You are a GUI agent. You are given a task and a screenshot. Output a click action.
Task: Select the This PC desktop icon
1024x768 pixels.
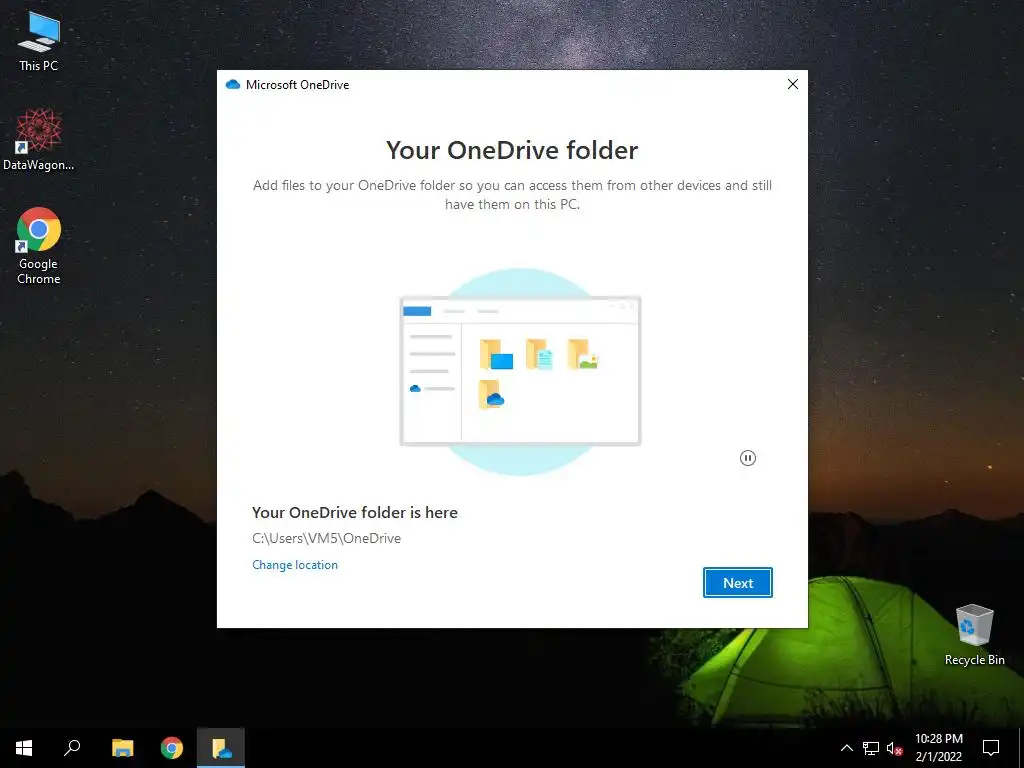(x=39, y=42)
